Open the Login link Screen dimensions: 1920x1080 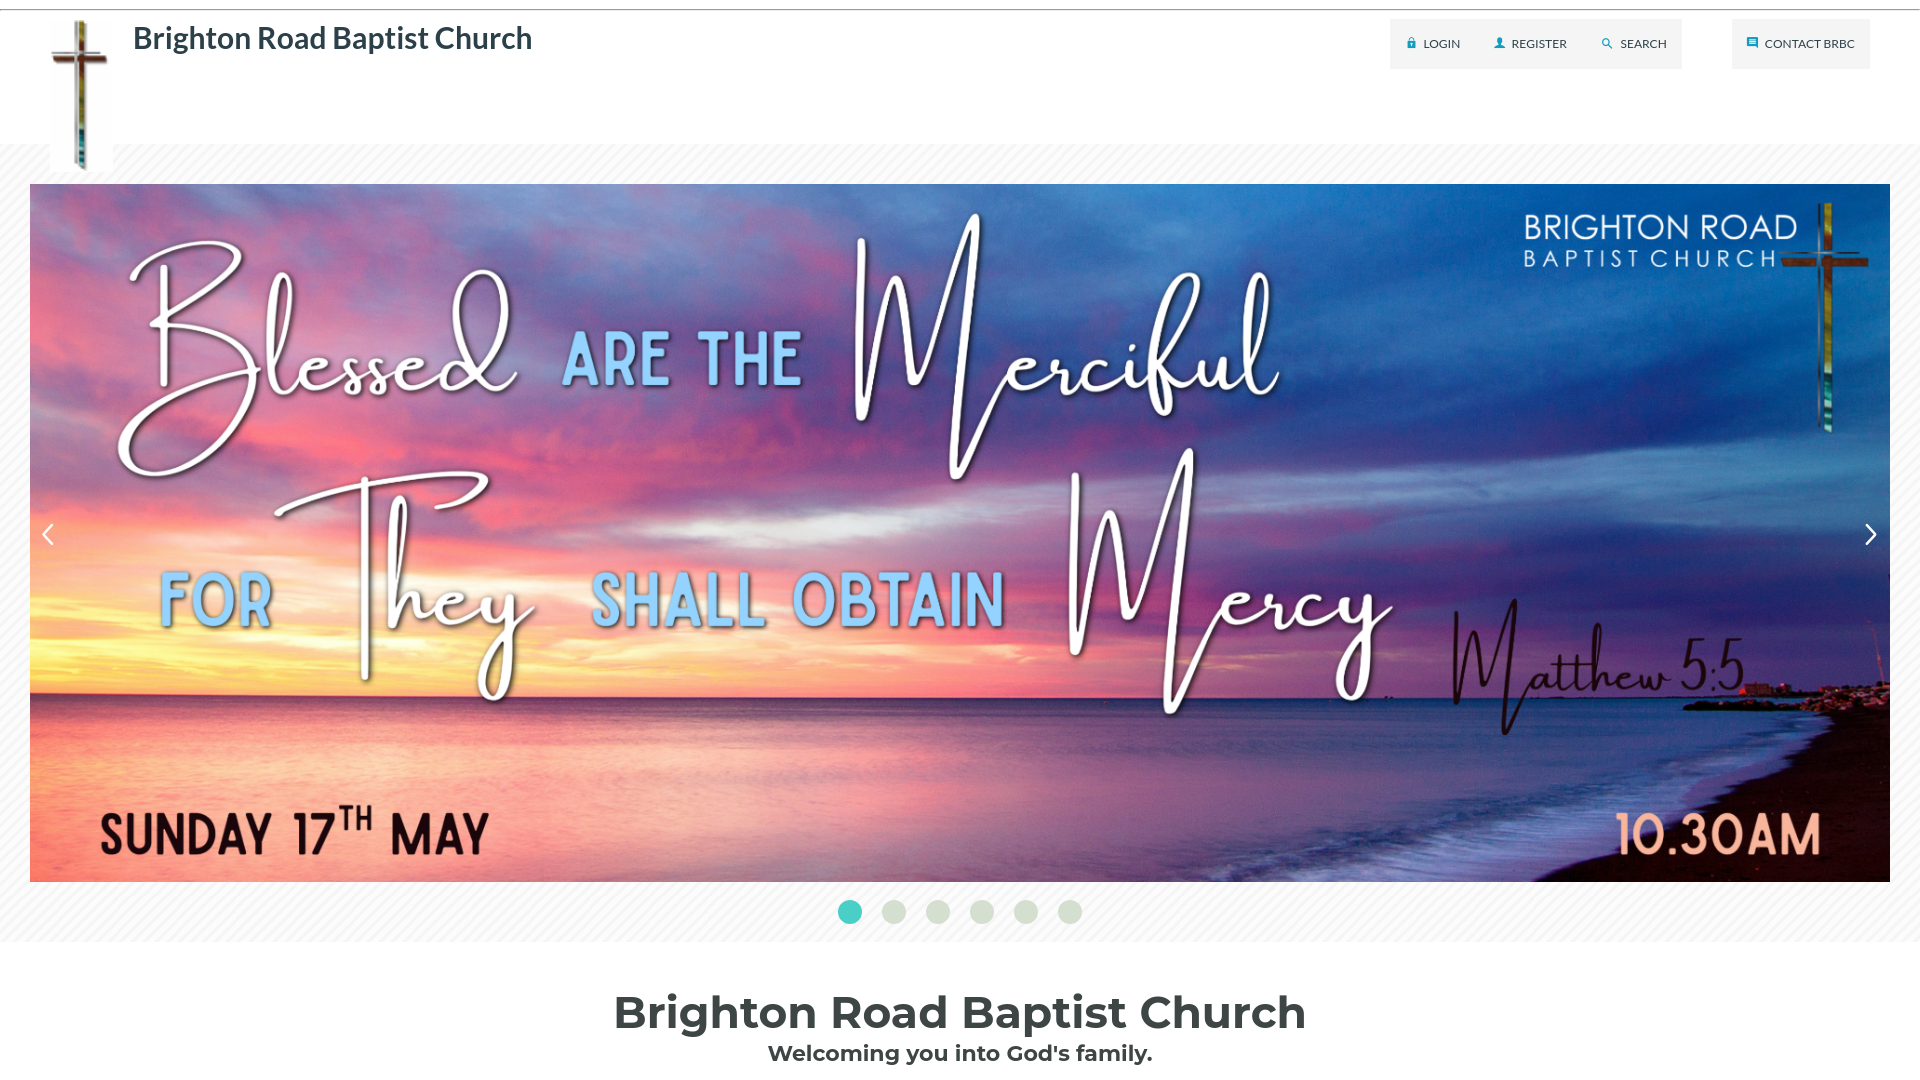point(1433,44)
